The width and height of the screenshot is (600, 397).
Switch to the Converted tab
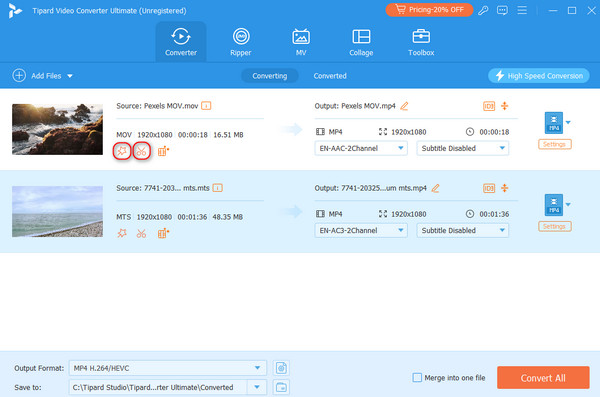[330, 76]
